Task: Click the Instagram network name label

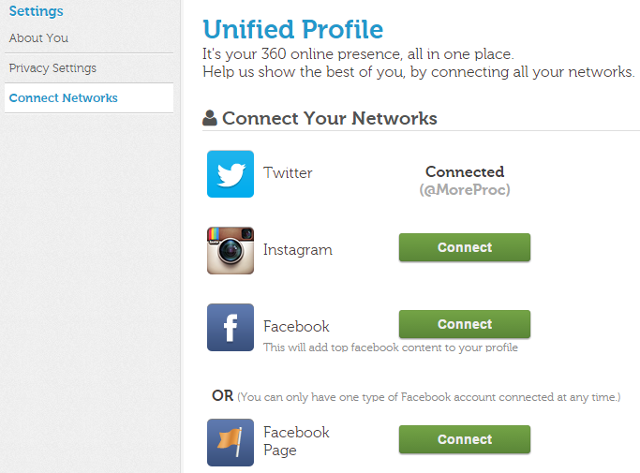Action: 297,250
